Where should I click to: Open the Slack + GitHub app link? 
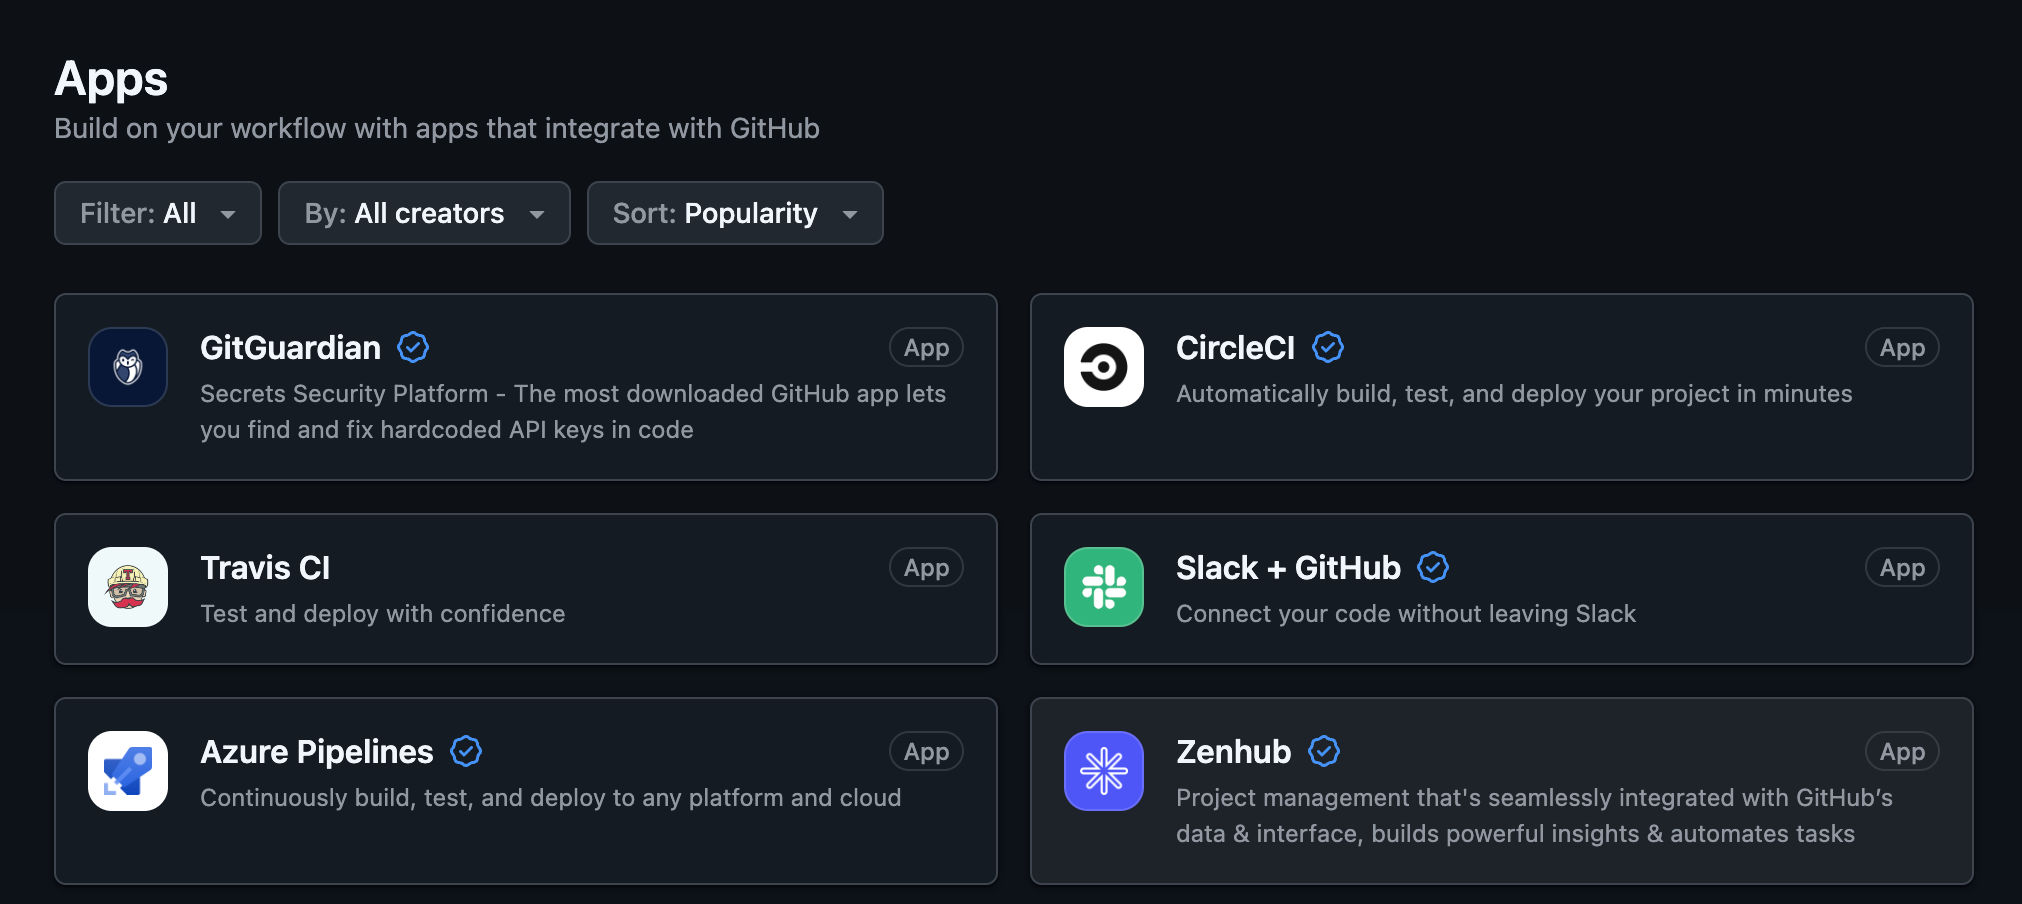[1287, 567]
